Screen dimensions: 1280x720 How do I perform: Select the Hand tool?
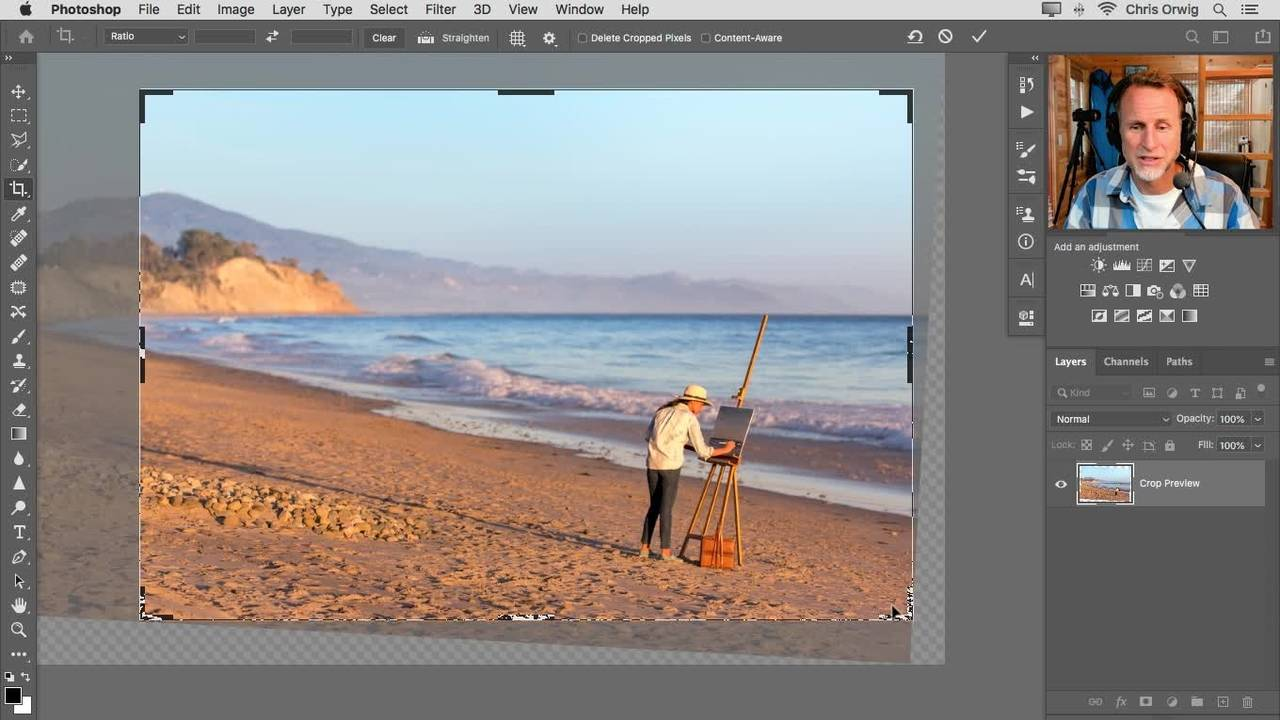coord(18,606)
